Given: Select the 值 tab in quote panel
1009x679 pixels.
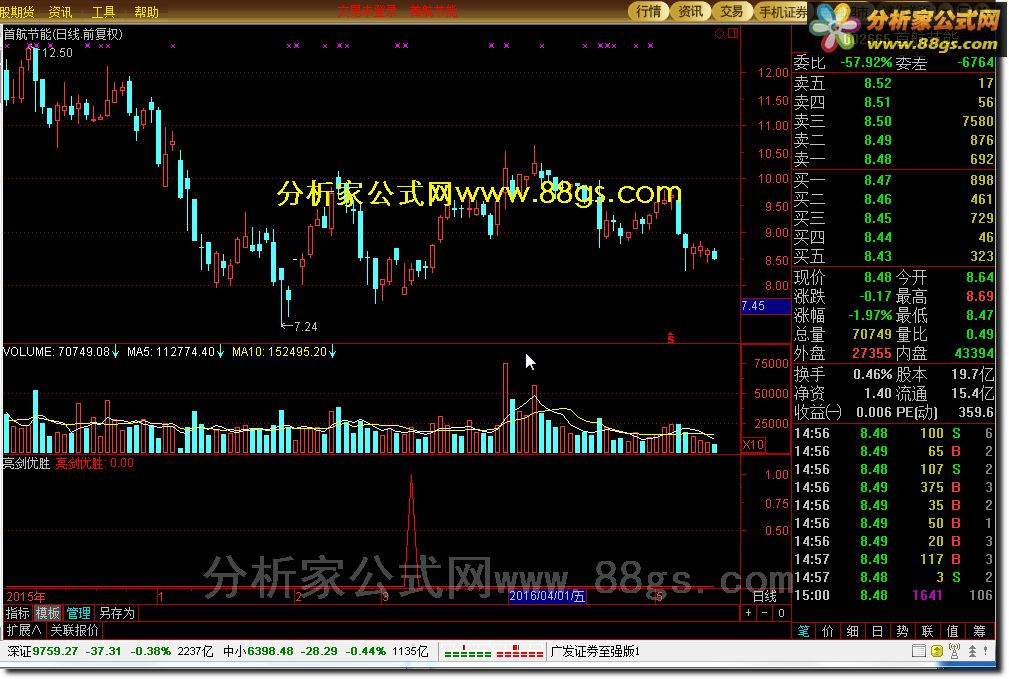Looking at the screenshot, I should (x=952, y=631).
